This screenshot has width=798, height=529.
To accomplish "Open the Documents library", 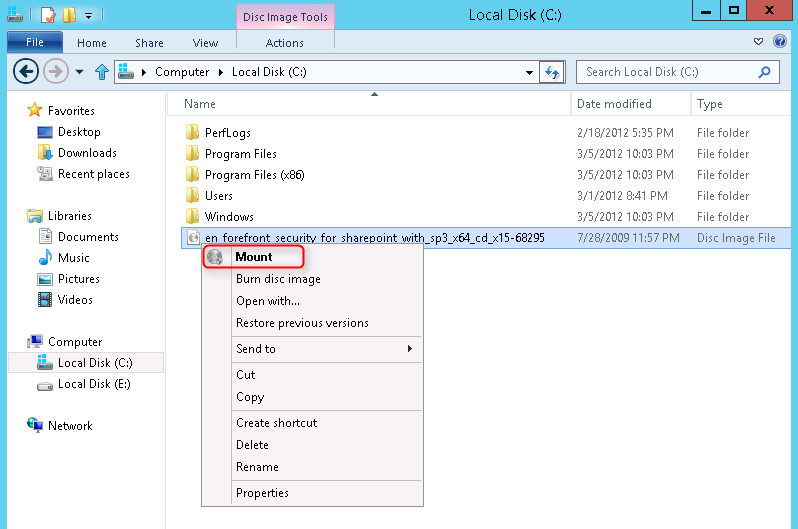I will [x=88, y=237].
